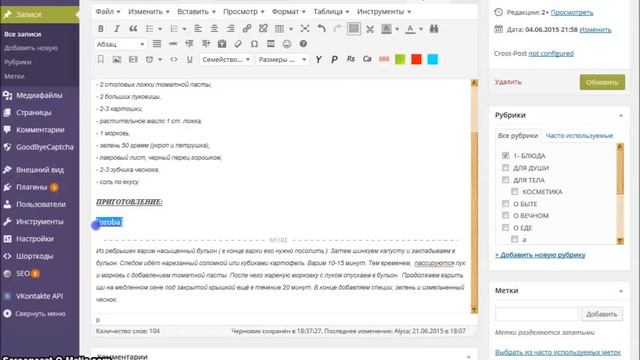Open the Изменить menu
The height and width of the screenshot is (360, 640).
tap(149, 12)
